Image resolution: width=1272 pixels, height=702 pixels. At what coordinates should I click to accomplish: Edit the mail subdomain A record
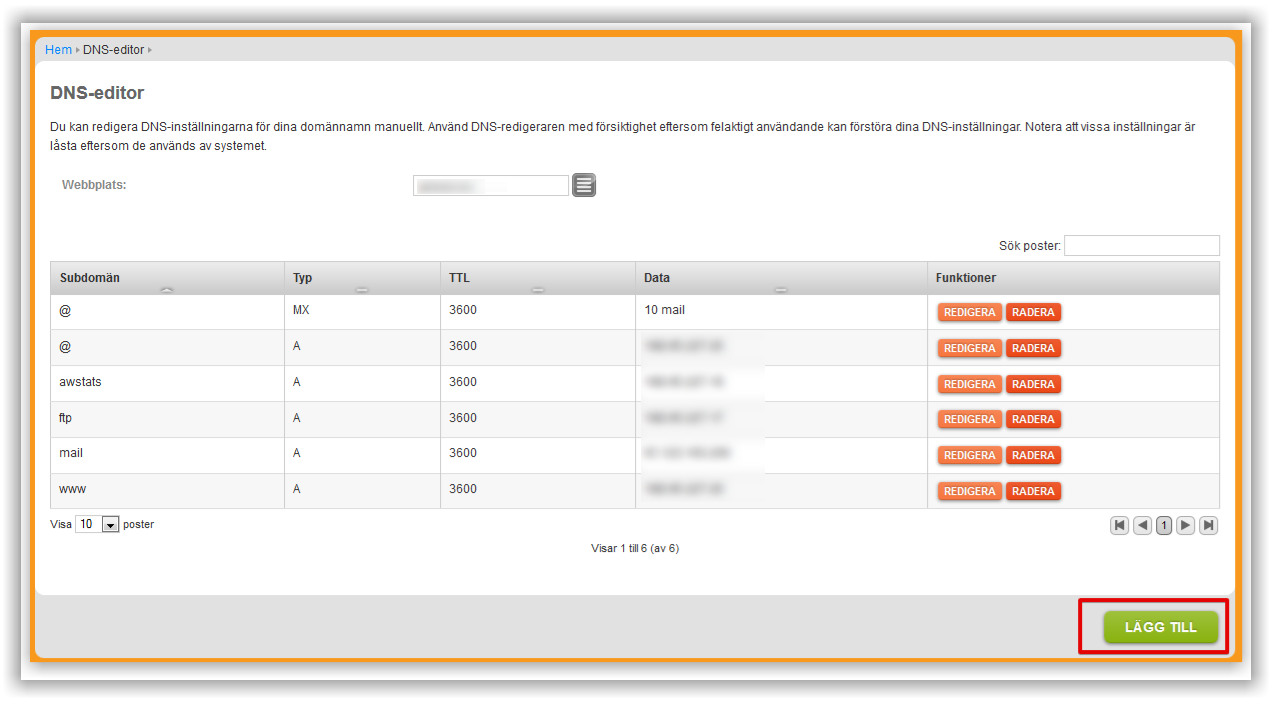coord(968,454)
